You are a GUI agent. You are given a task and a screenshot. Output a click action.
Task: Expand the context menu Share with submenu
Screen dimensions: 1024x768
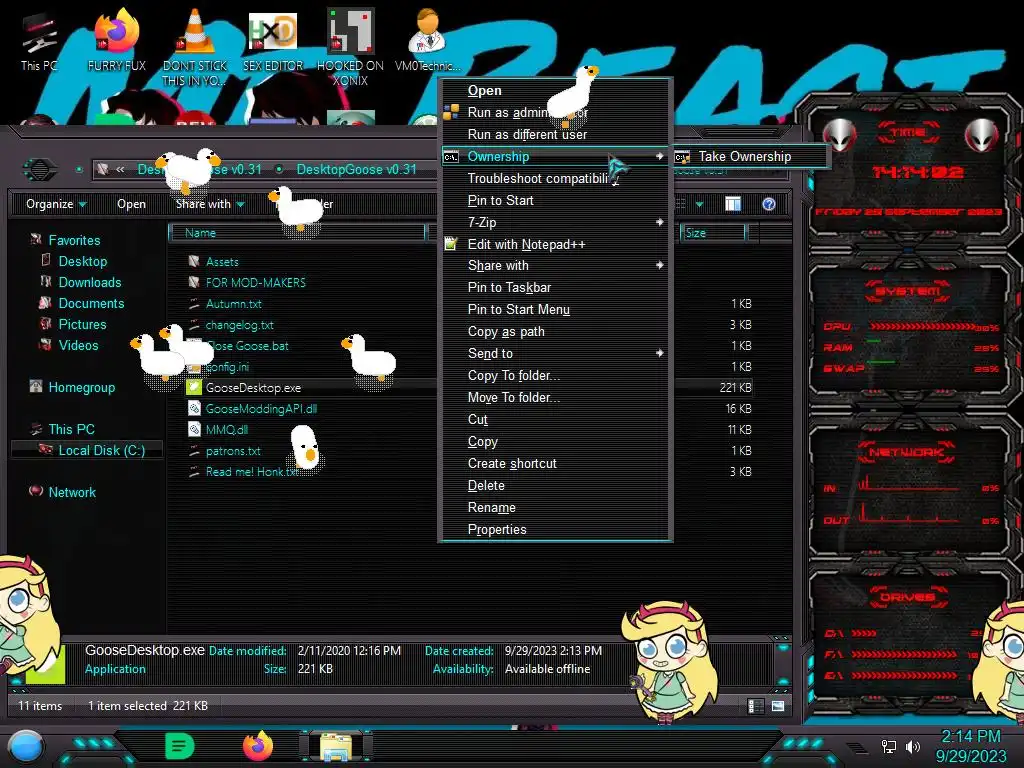(660, 265)
